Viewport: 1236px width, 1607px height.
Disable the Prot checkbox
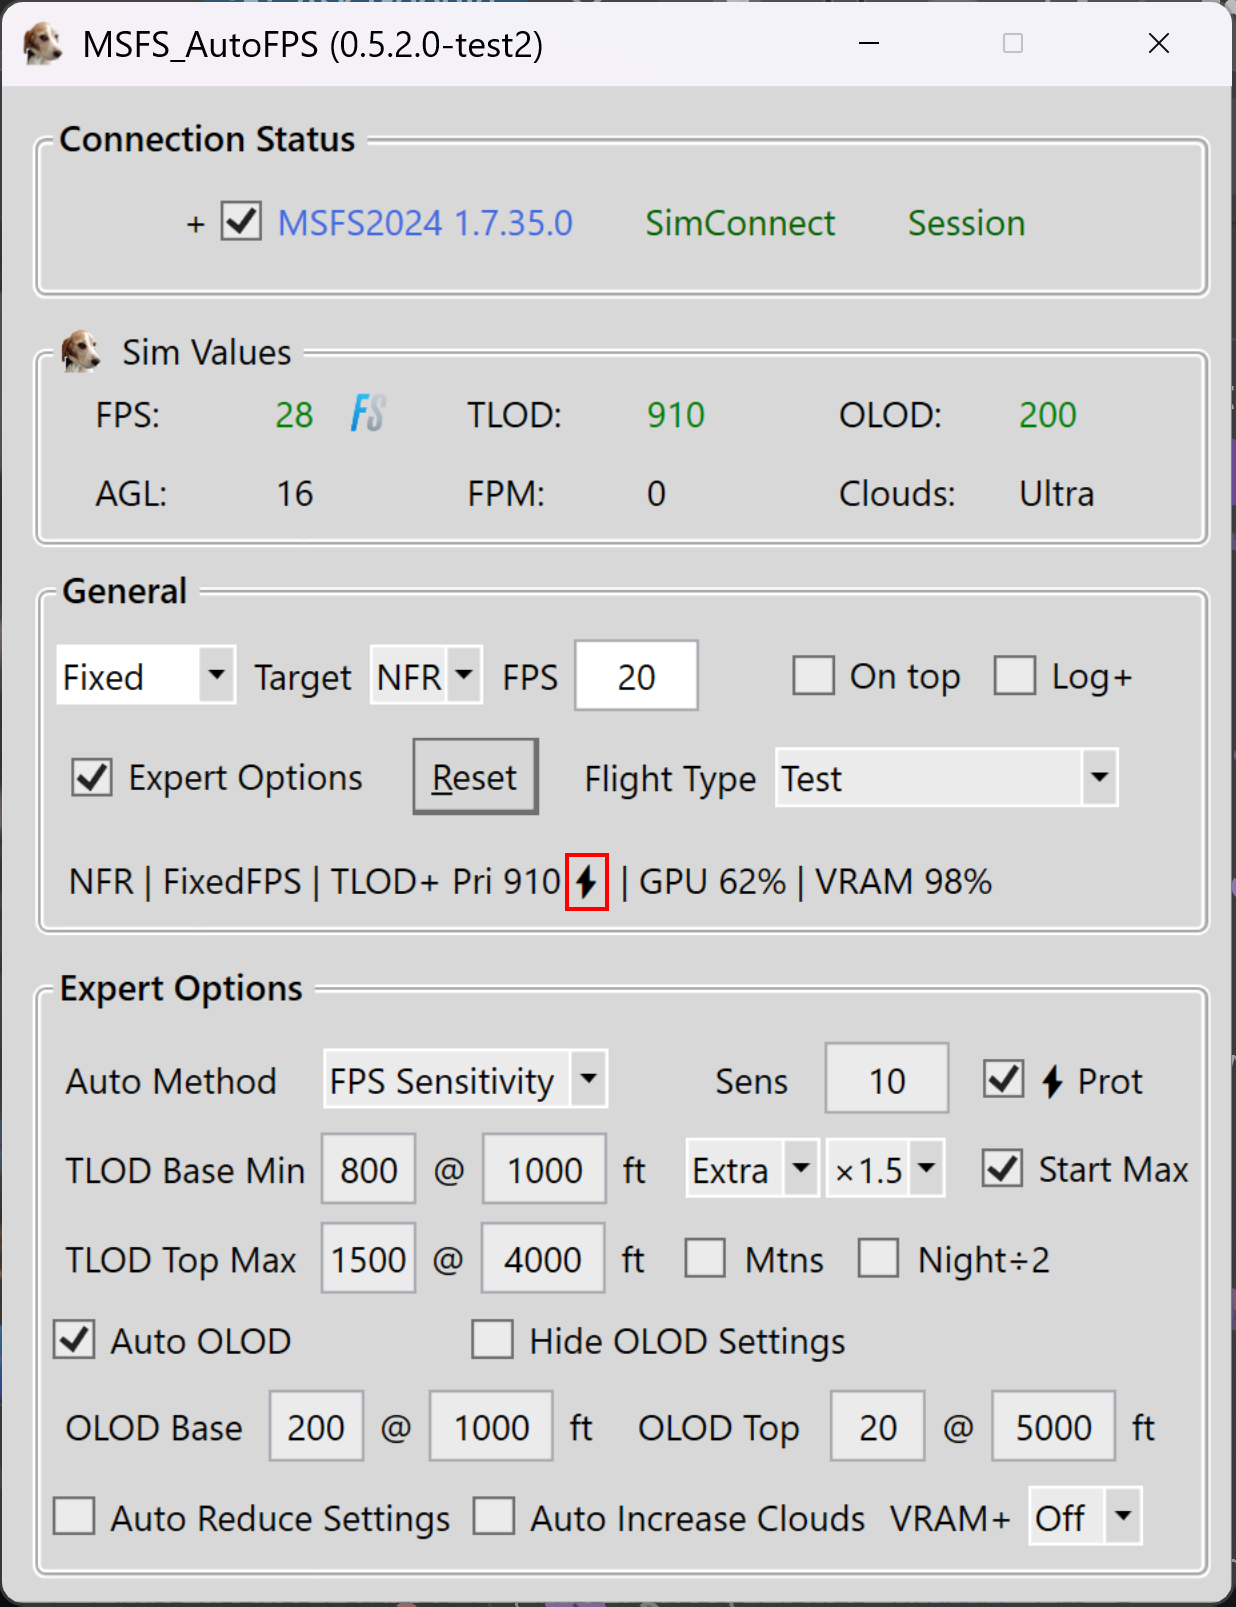tap(1003, 1079)
